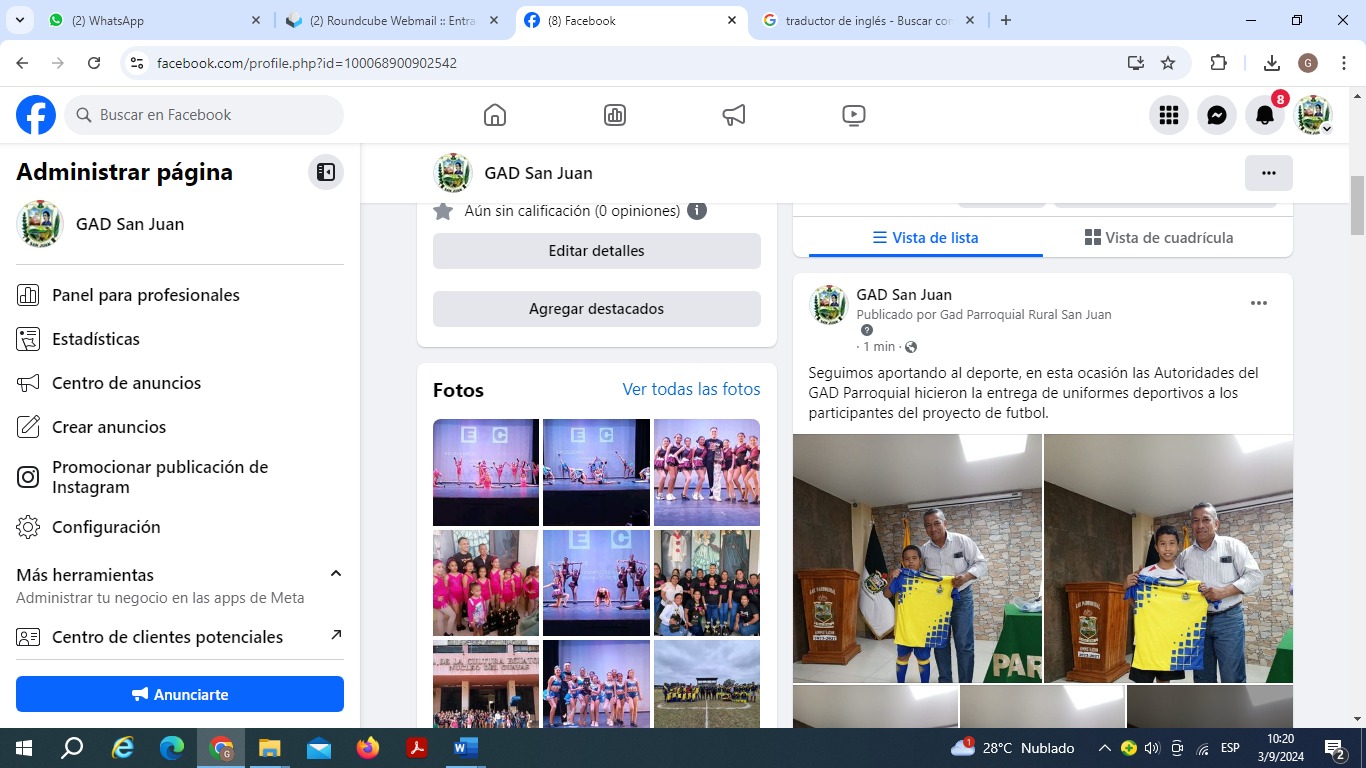This screenshot has width=1366, height=768.
Task: Open the Messenger chat icon
Action: (x=1216, y=115)
